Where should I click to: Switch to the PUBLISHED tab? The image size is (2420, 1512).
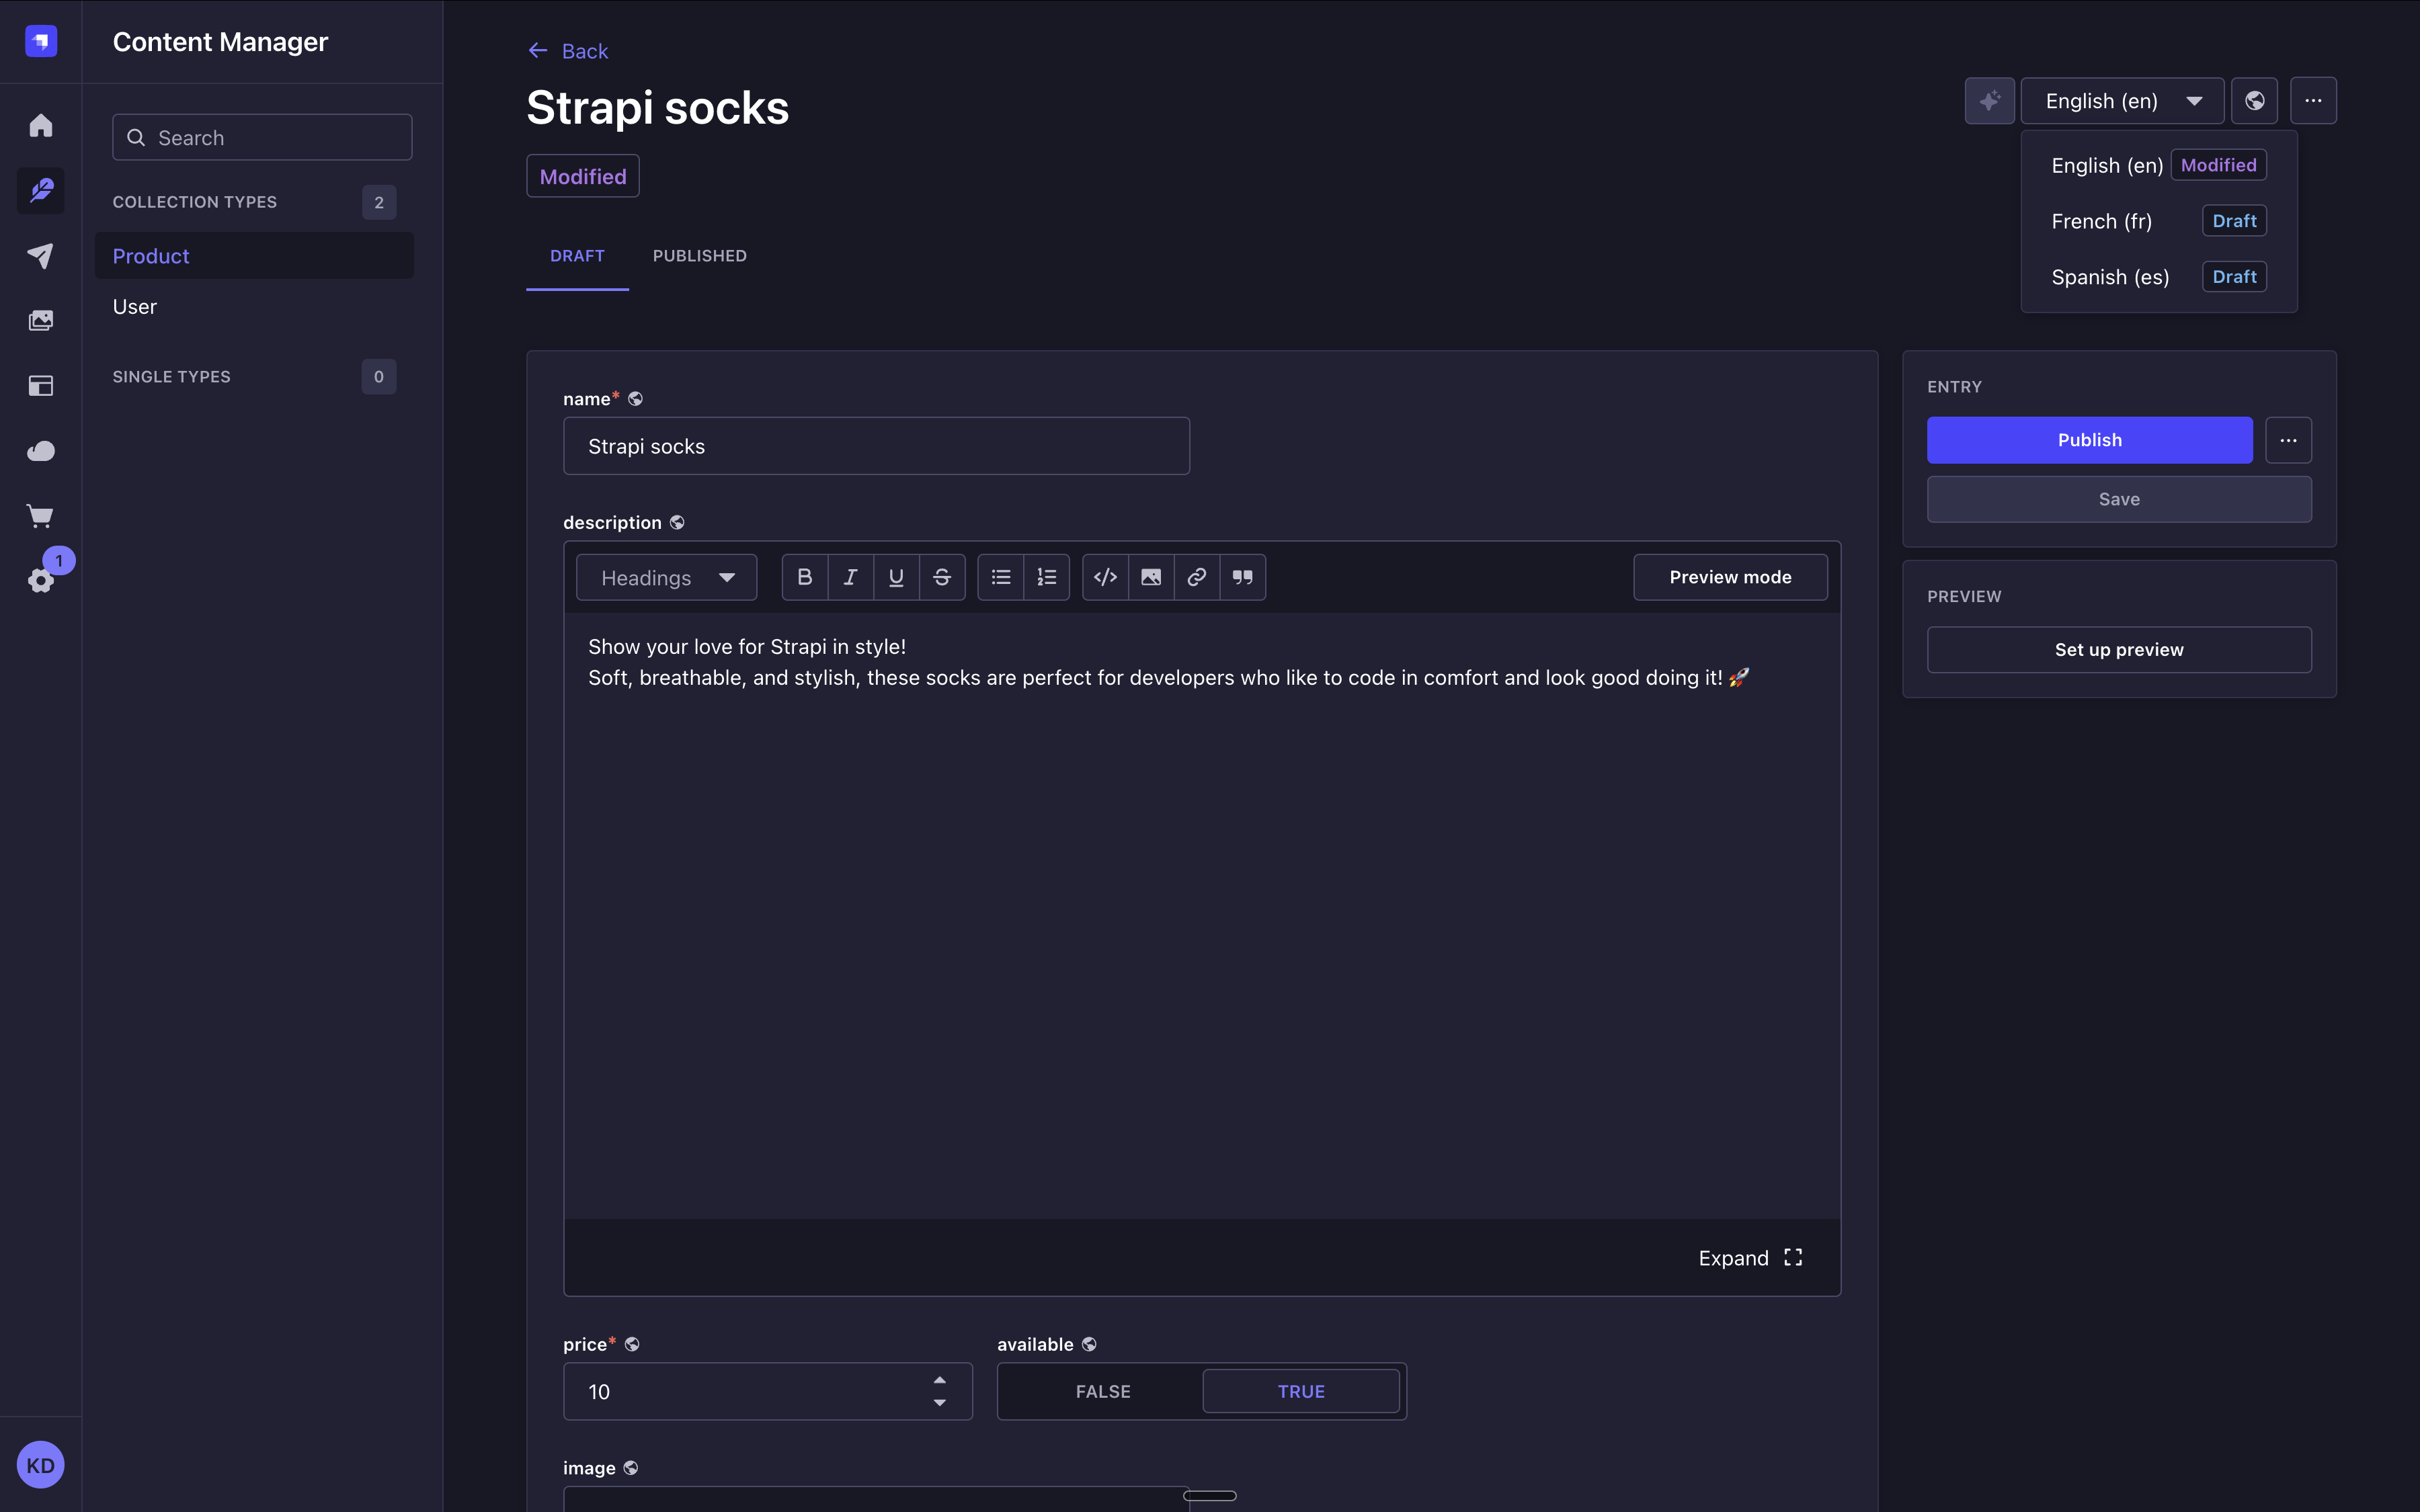click(x=699, y=256)
